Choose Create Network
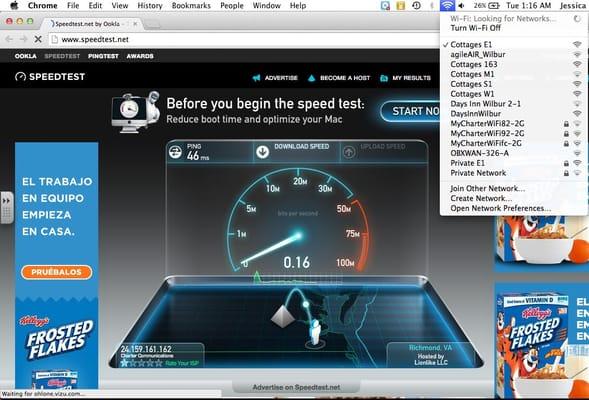 (x=514, y=198)
